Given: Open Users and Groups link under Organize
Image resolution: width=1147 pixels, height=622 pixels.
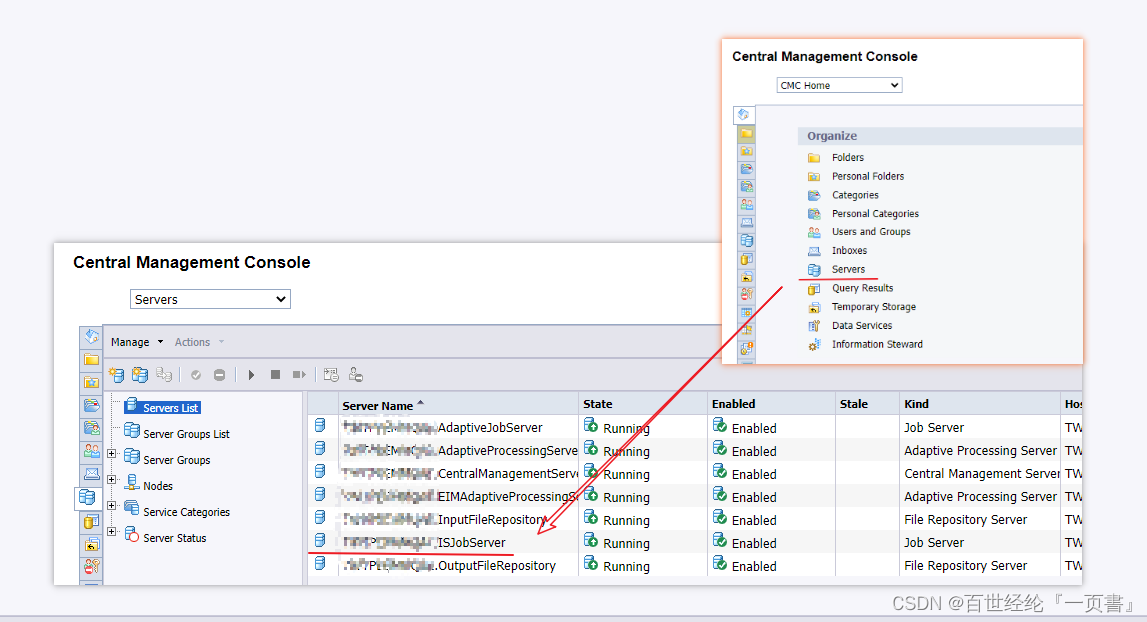Looking at the screenshot, I should [x=870, y=232].
